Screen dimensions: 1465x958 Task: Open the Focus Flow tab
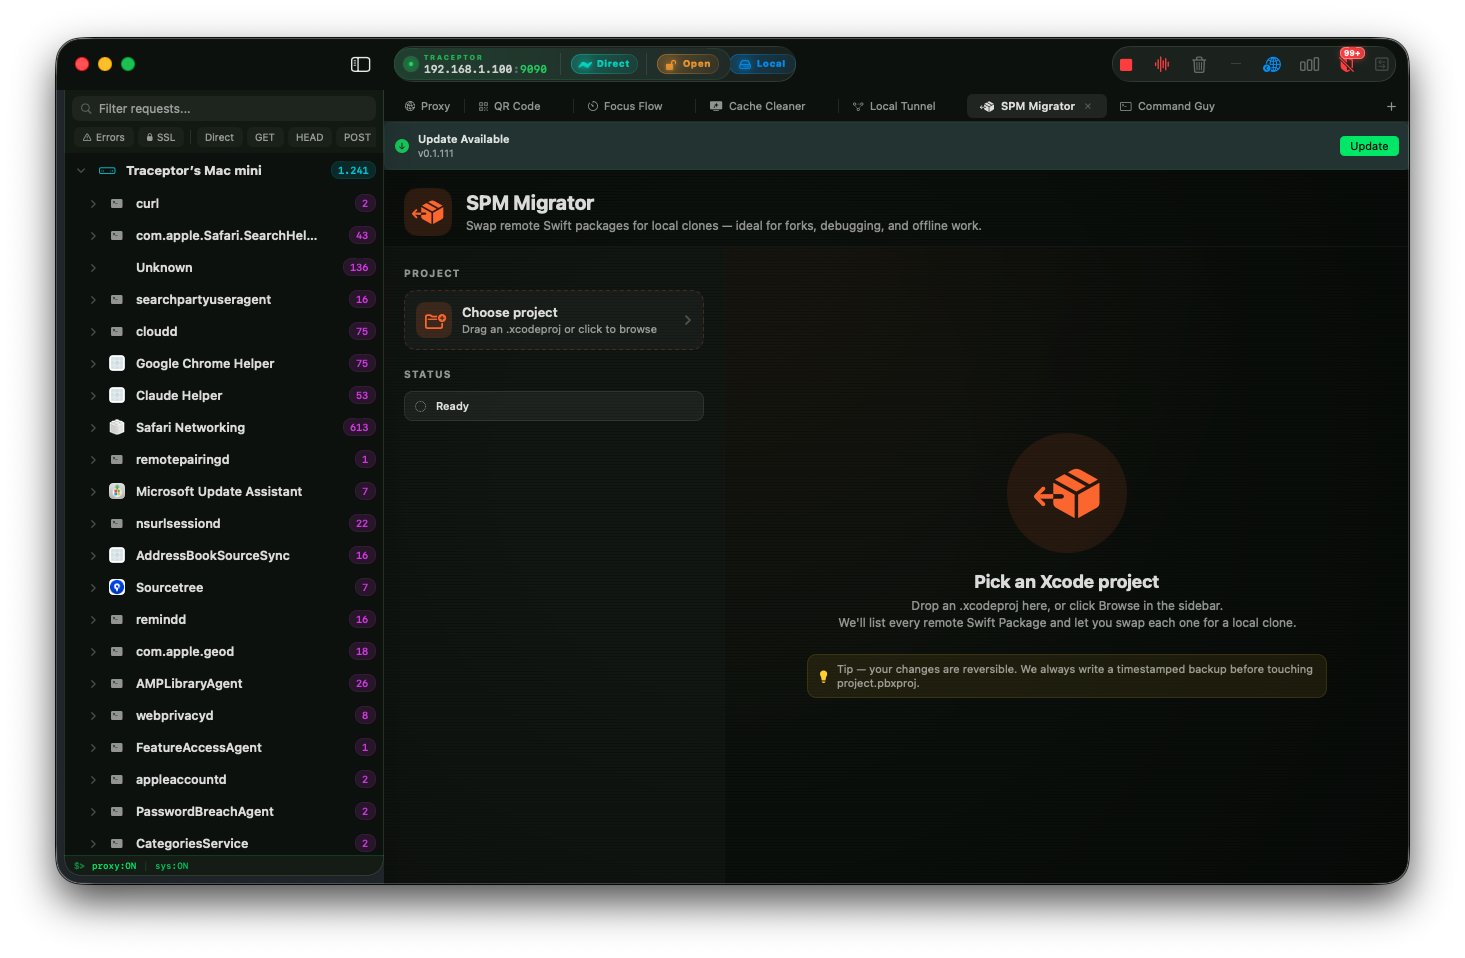pos(625,106)
